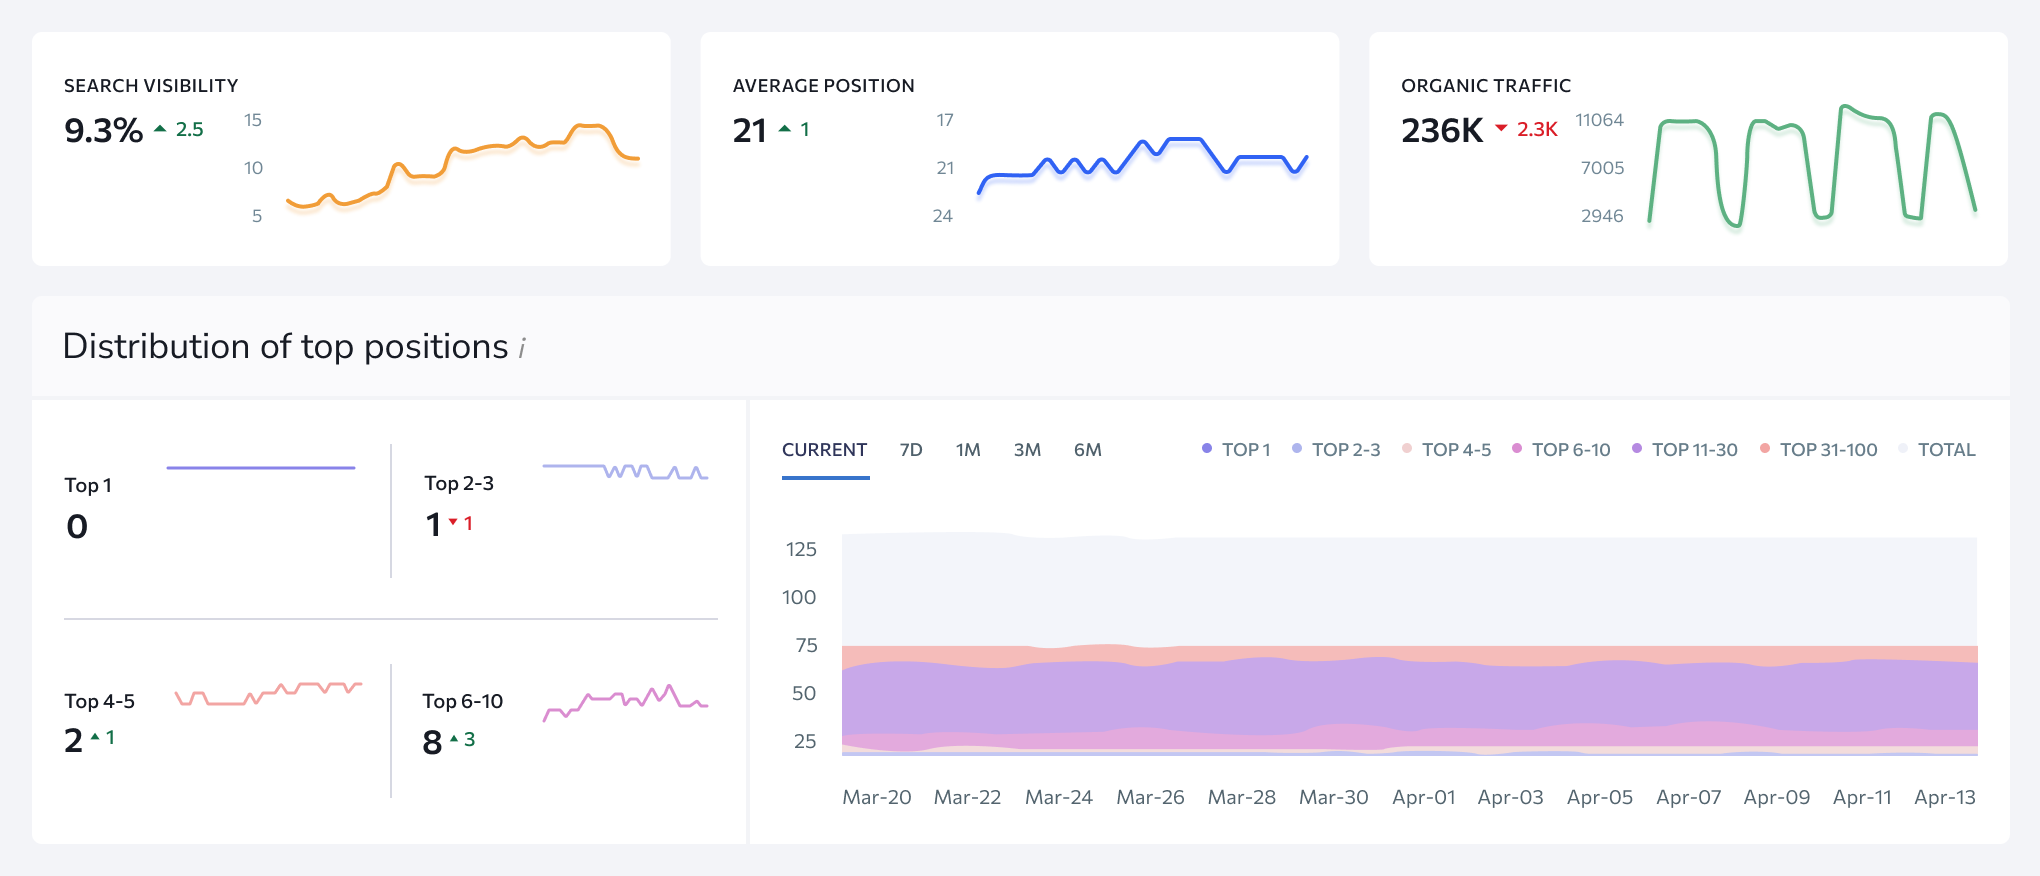Click the green up arrow beside average position change
This screenshot has height=876, width=2040.
tap(785, 129)
